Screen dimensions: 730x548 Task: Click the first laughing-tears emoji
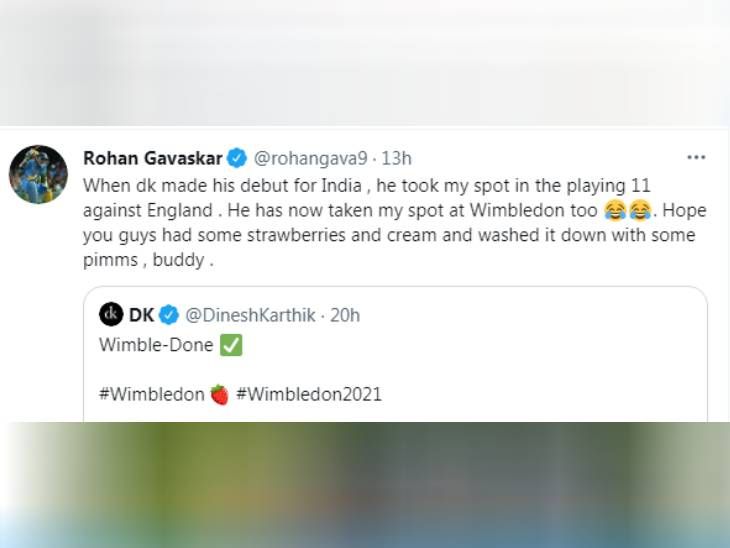615,210
